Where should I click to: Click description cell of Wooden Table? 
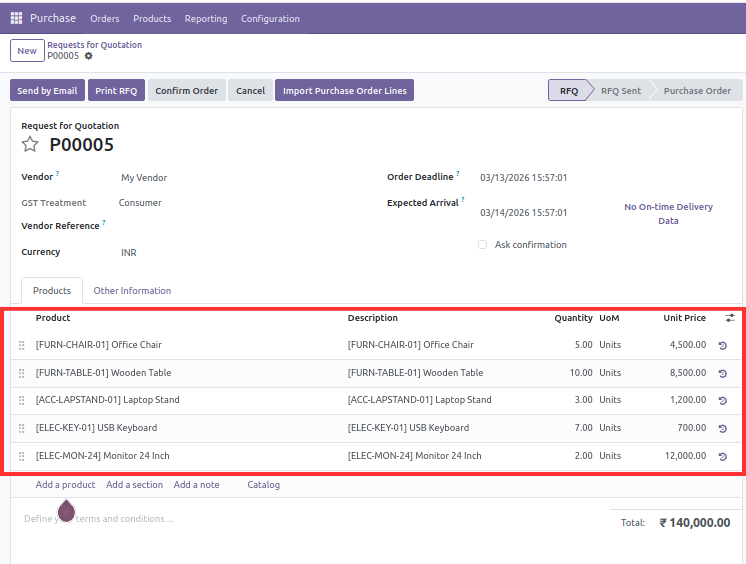tap(415, 373)
